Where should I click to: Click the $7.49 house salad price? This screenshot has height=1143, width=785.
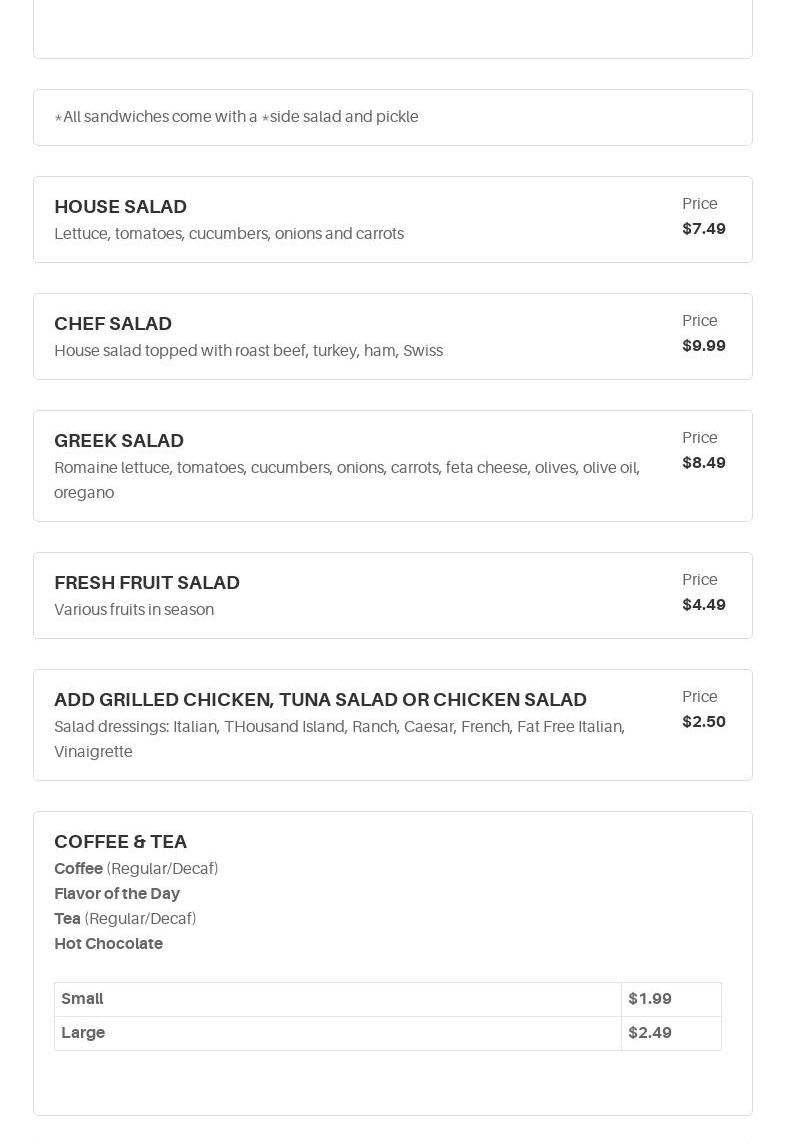[x=704, y=229]
